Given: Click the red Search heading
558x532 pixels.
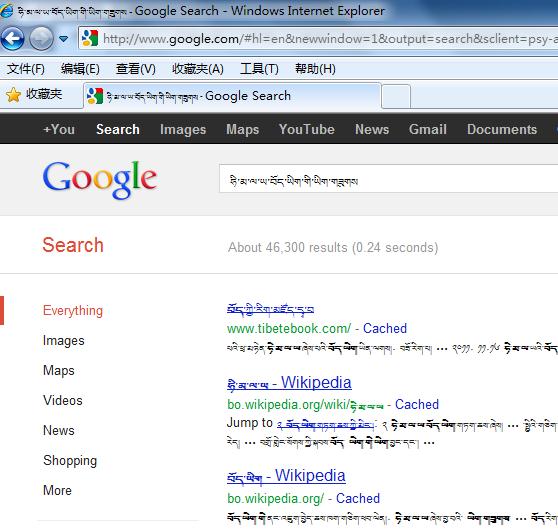Looking at the screenshot, I should [x=73, y=245].
